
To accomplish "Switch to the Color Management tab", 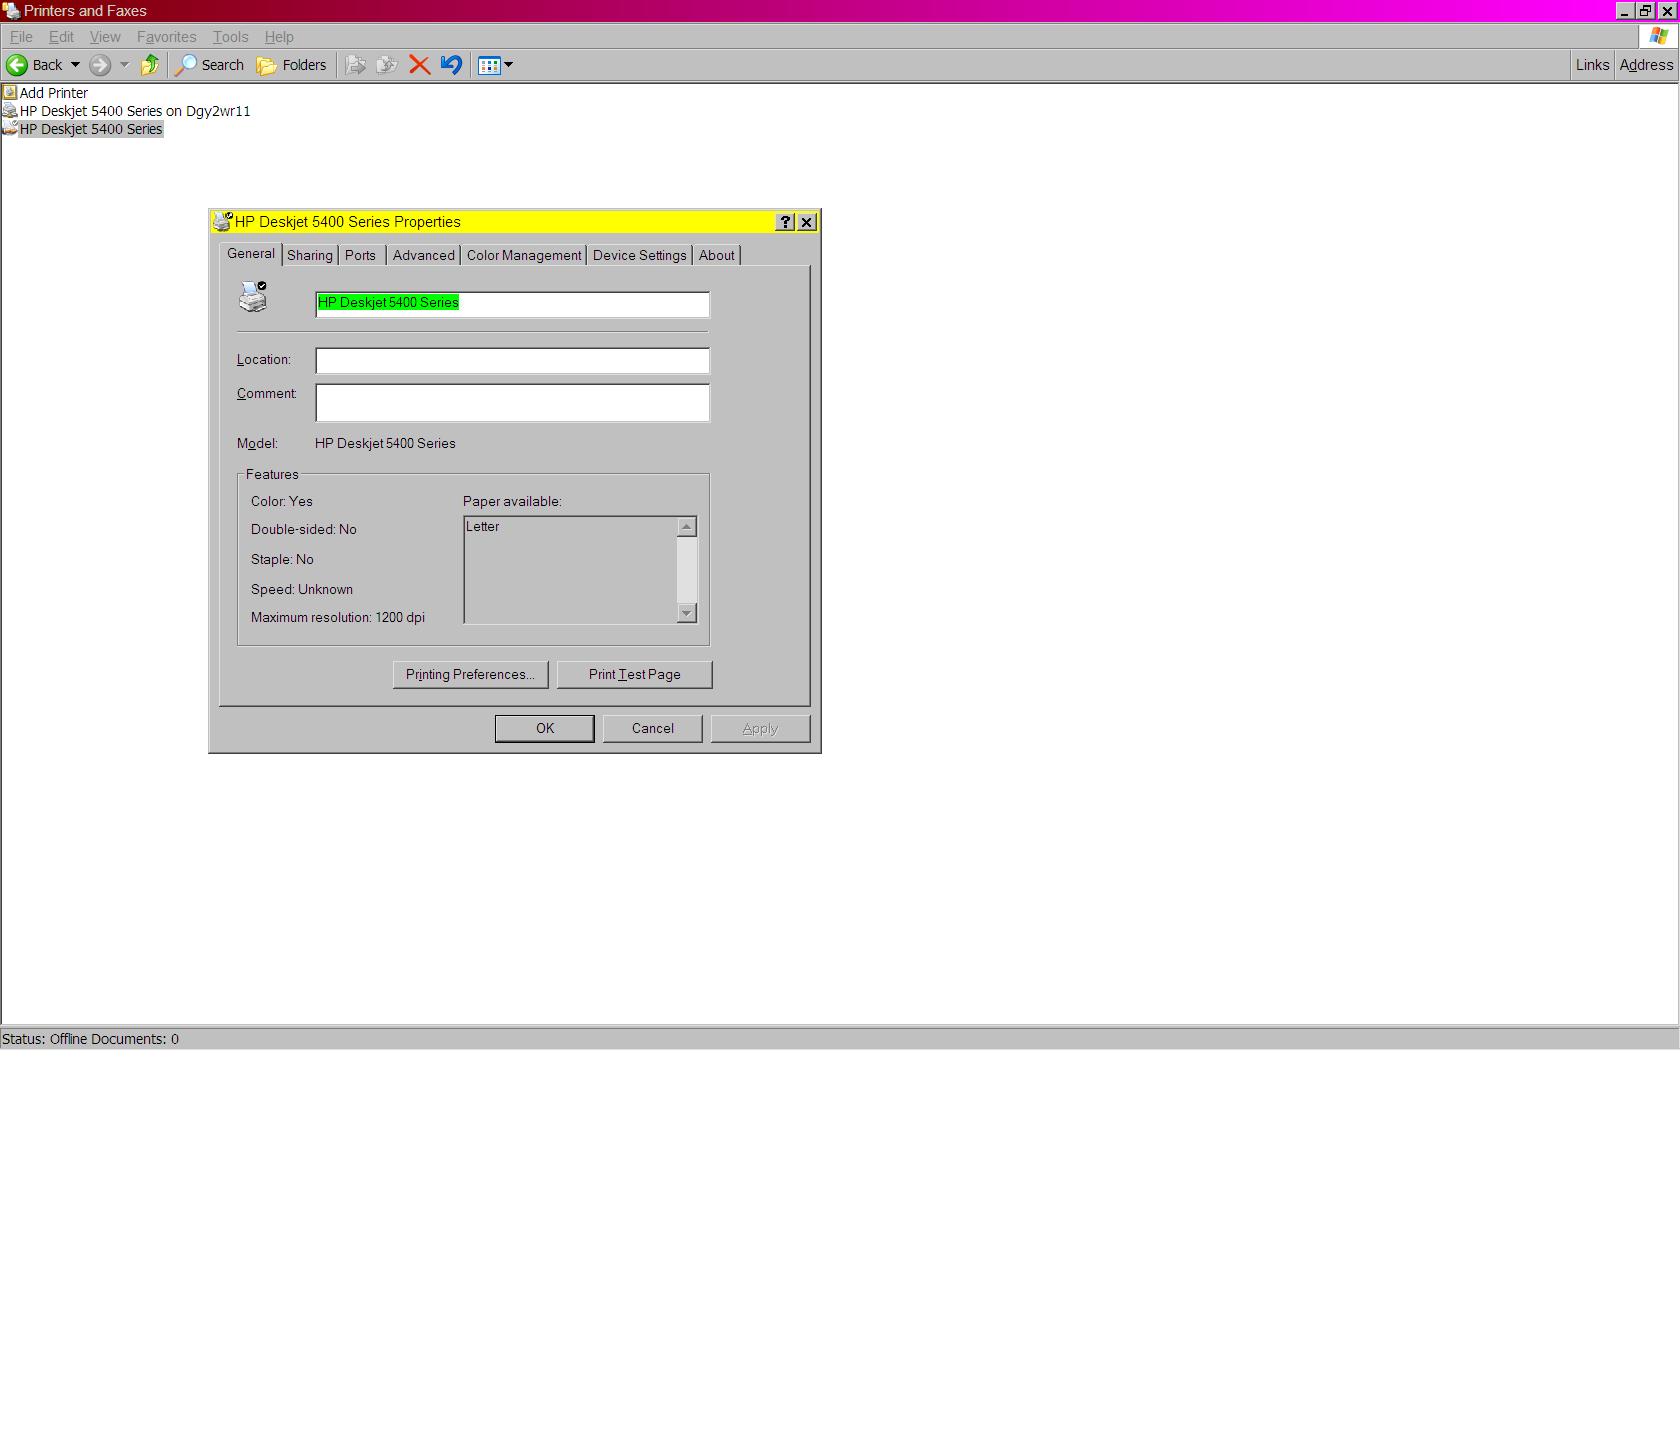I will (x=524, y=255).
